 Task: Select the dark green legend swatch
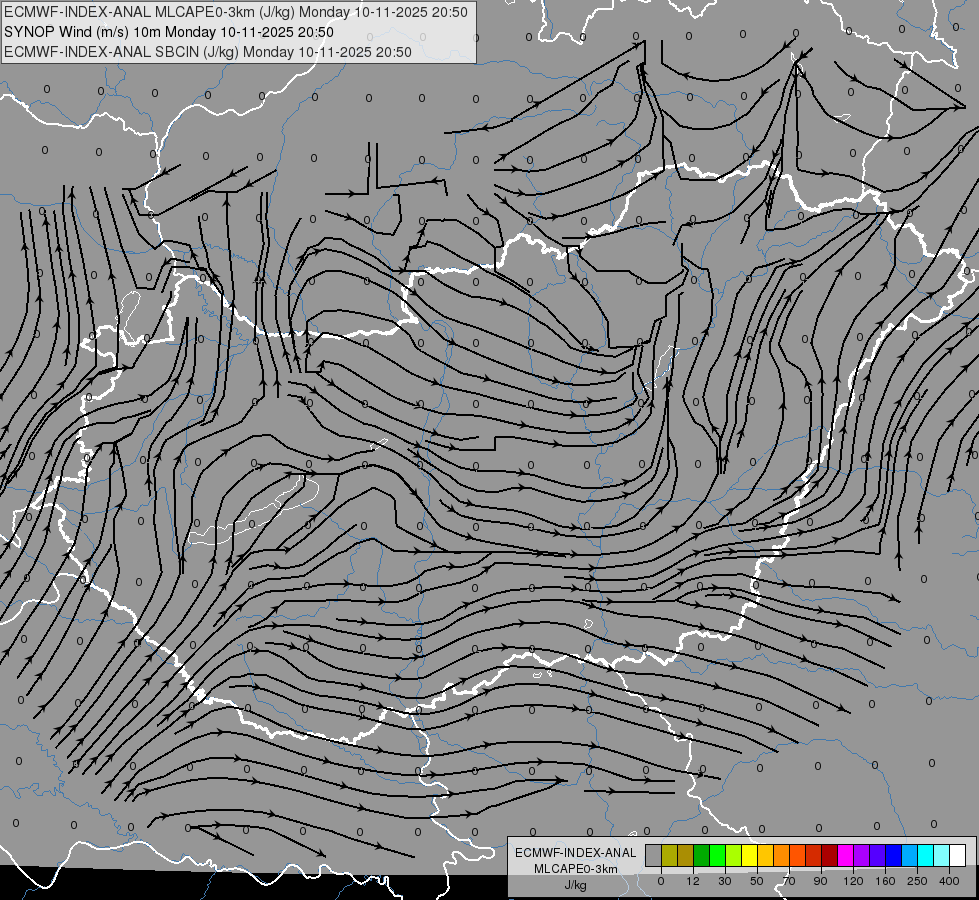(701, 855)
